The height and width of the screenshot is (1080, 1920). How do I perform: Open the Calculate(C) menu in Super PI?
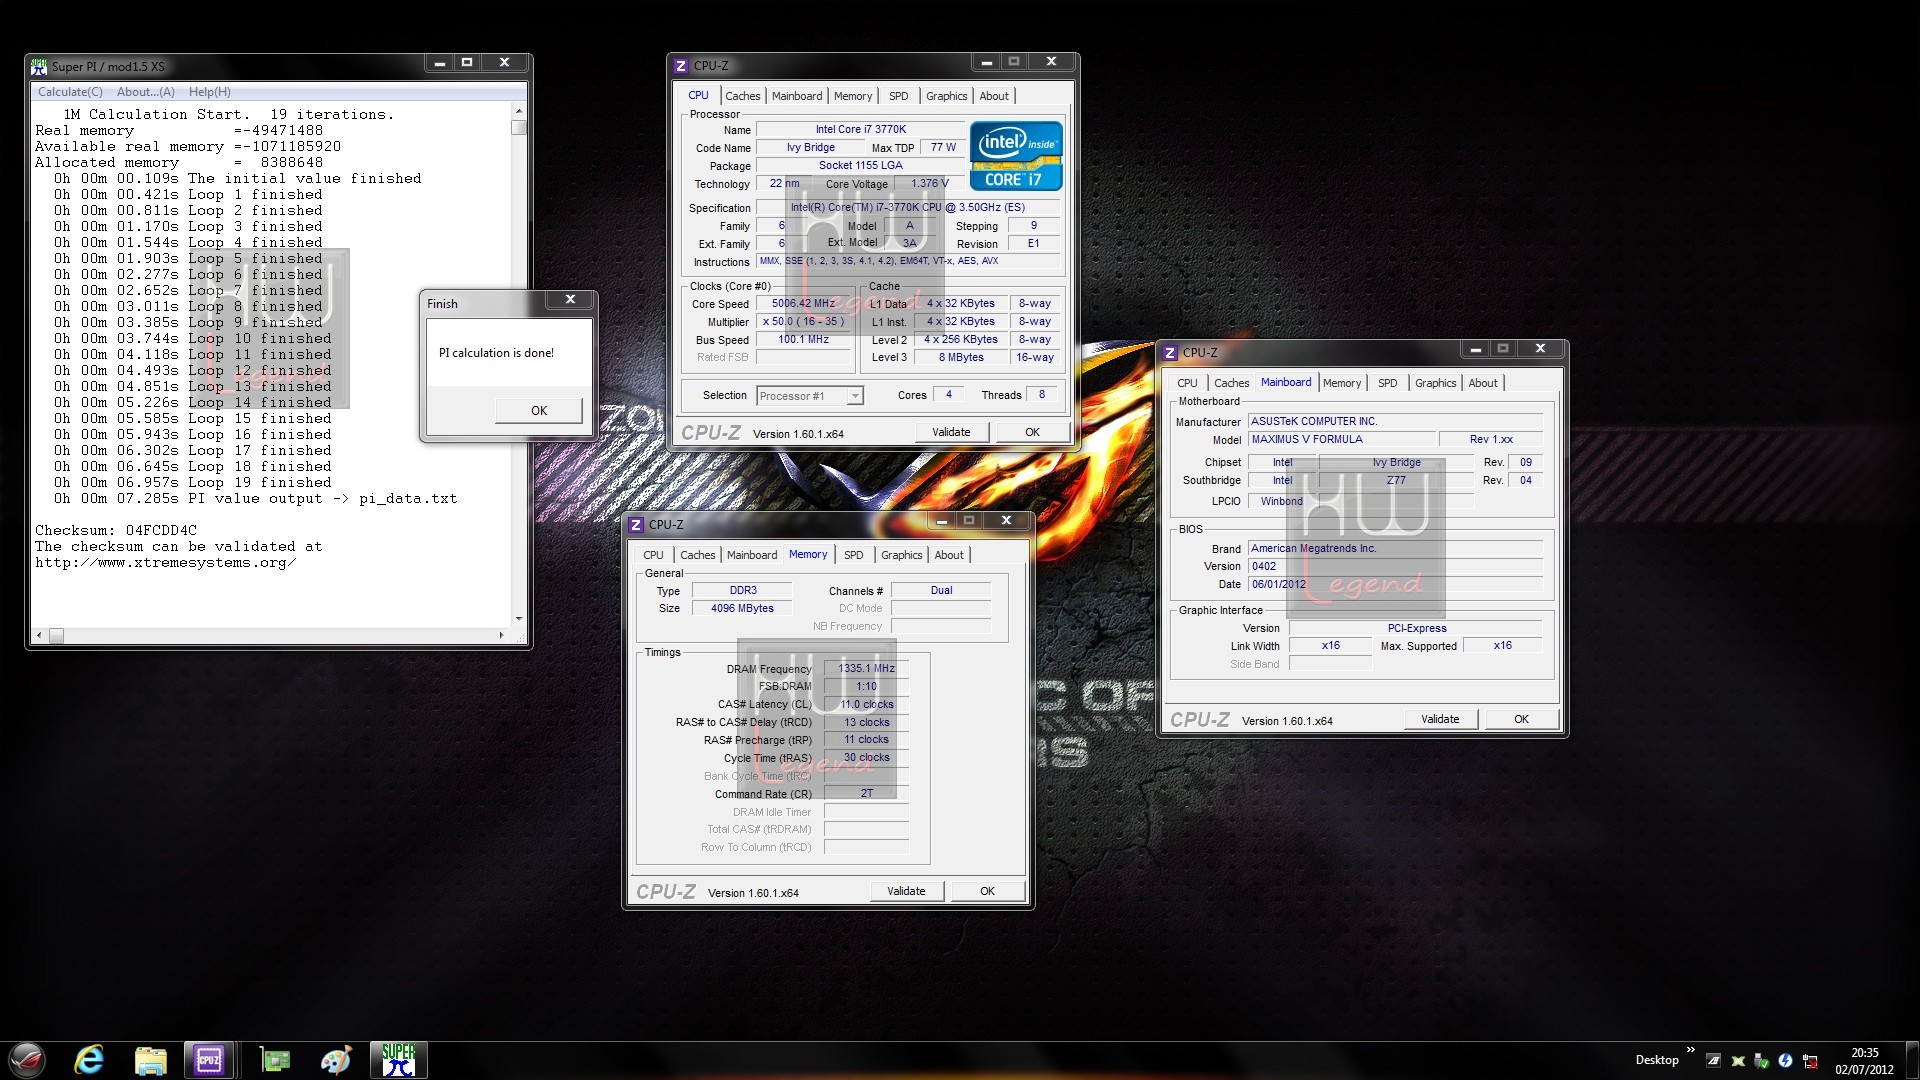click(x=70, y=92)
